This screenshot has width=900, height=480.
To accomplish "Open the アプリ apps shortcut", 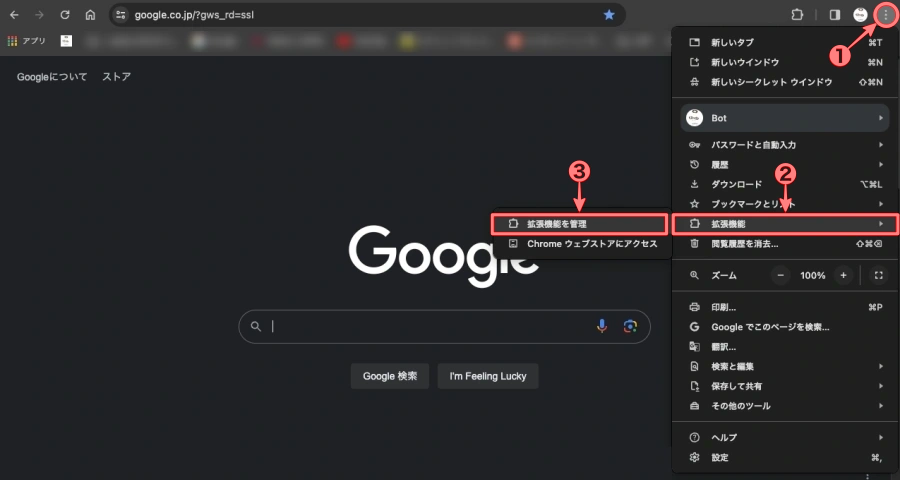I will [x=26, y=41].
